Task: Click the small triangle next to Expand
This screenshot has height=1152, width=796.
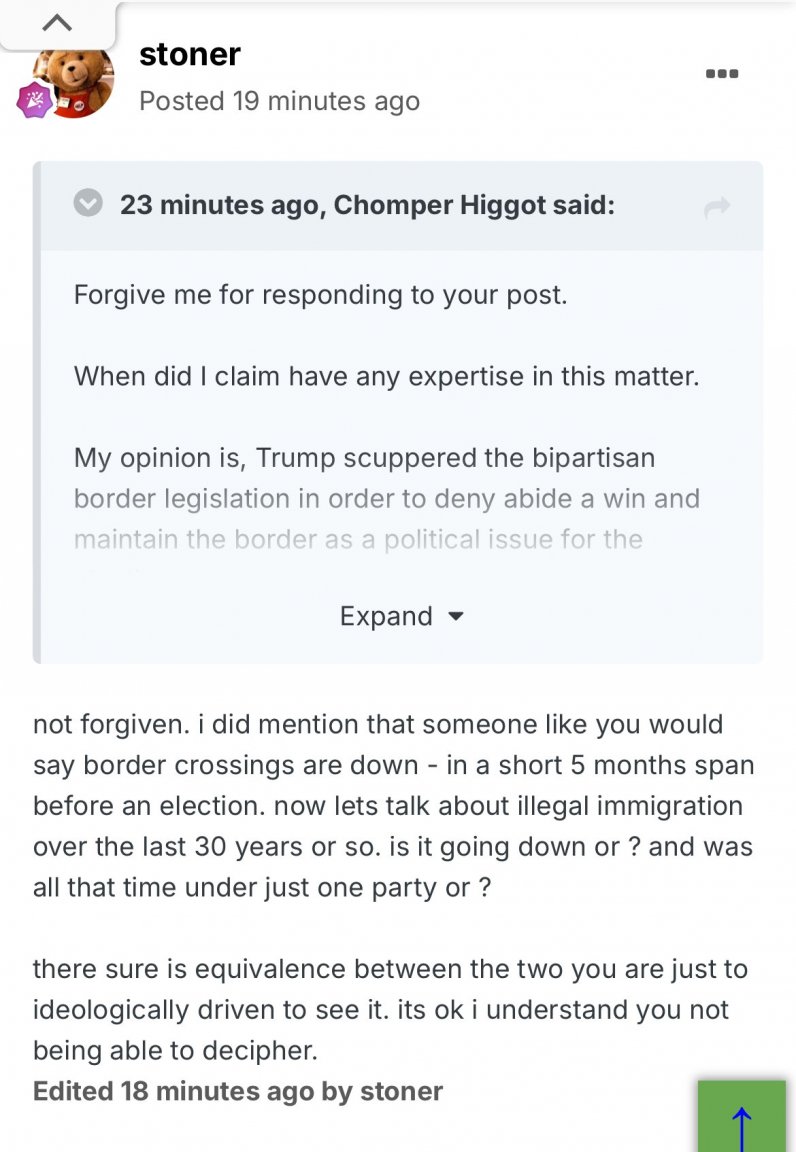Action: [456, 616]
